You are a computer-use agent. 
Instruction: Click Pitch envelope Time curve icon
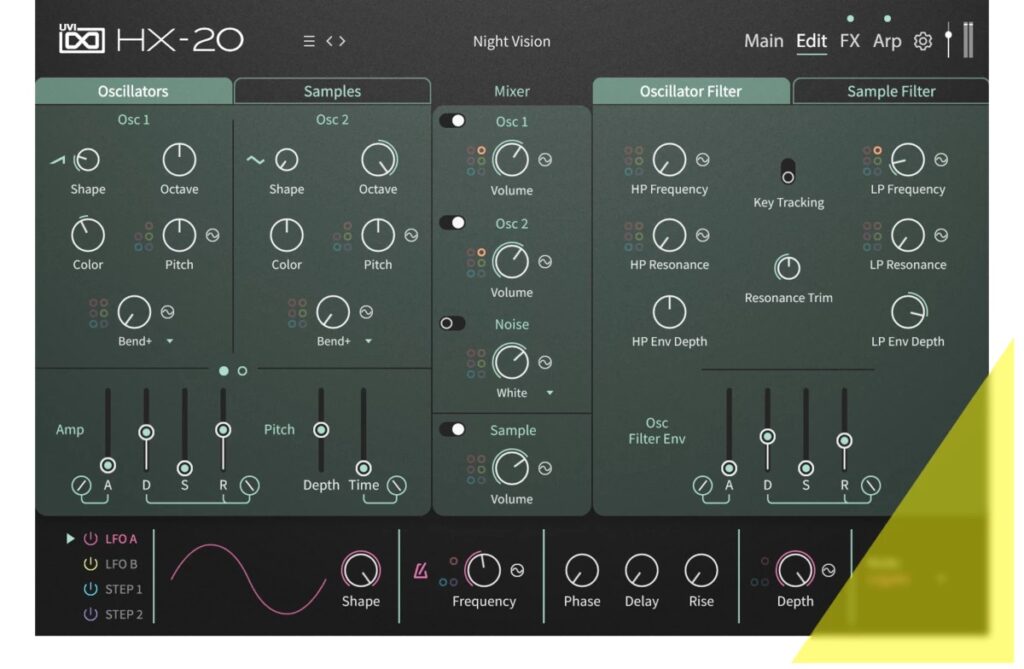pyautogui.click(x=397, y=485)
